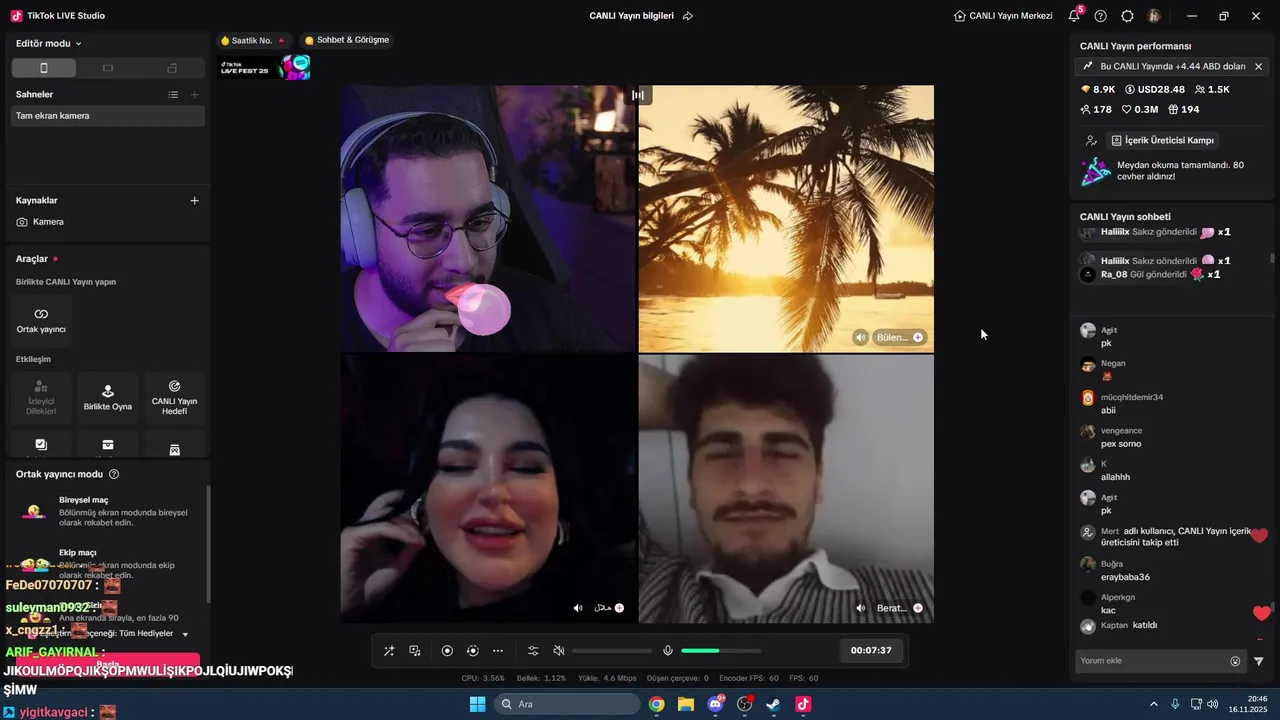Click the Live Fest 25 banner

point(265,68)
